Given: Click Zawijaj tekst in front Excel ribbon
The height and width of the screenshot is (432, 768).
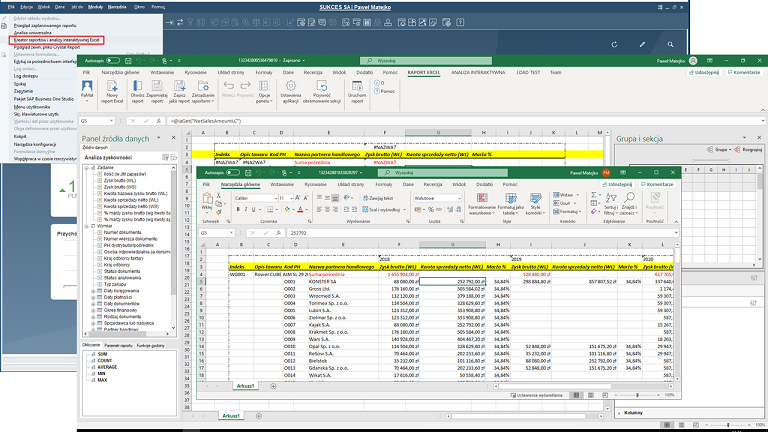Looking at the screenshot, I should click(x=378, y=198).
